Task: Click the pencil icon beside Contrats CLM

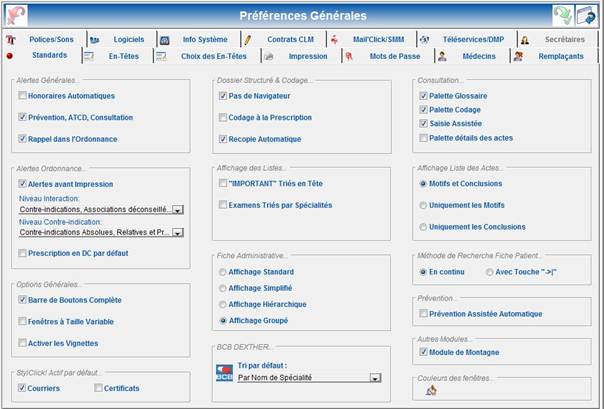Action: click(x=248, y=40)
